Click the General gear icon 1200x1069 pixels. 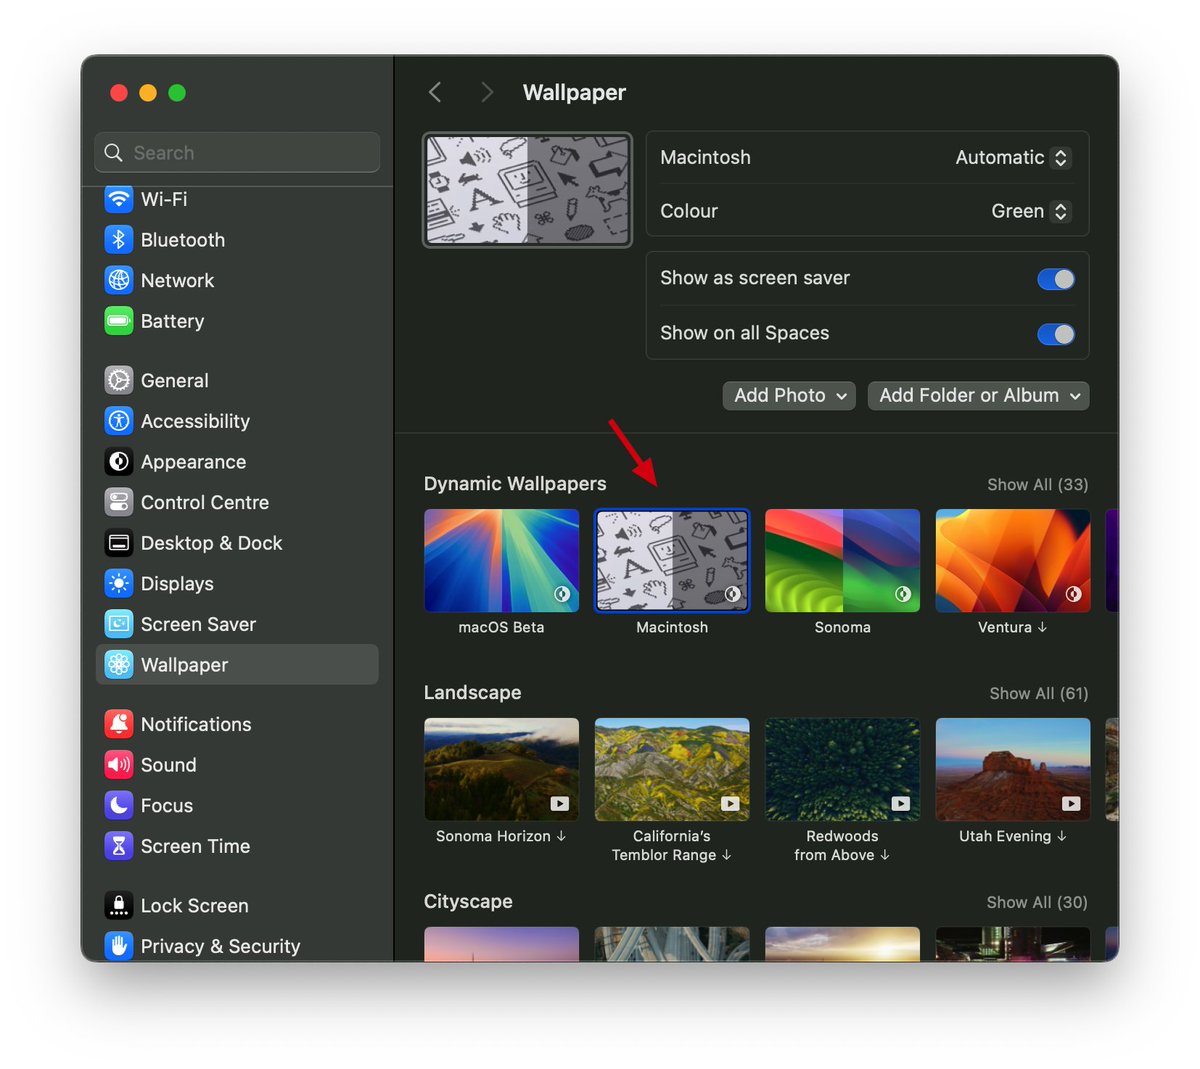[119, 381]
